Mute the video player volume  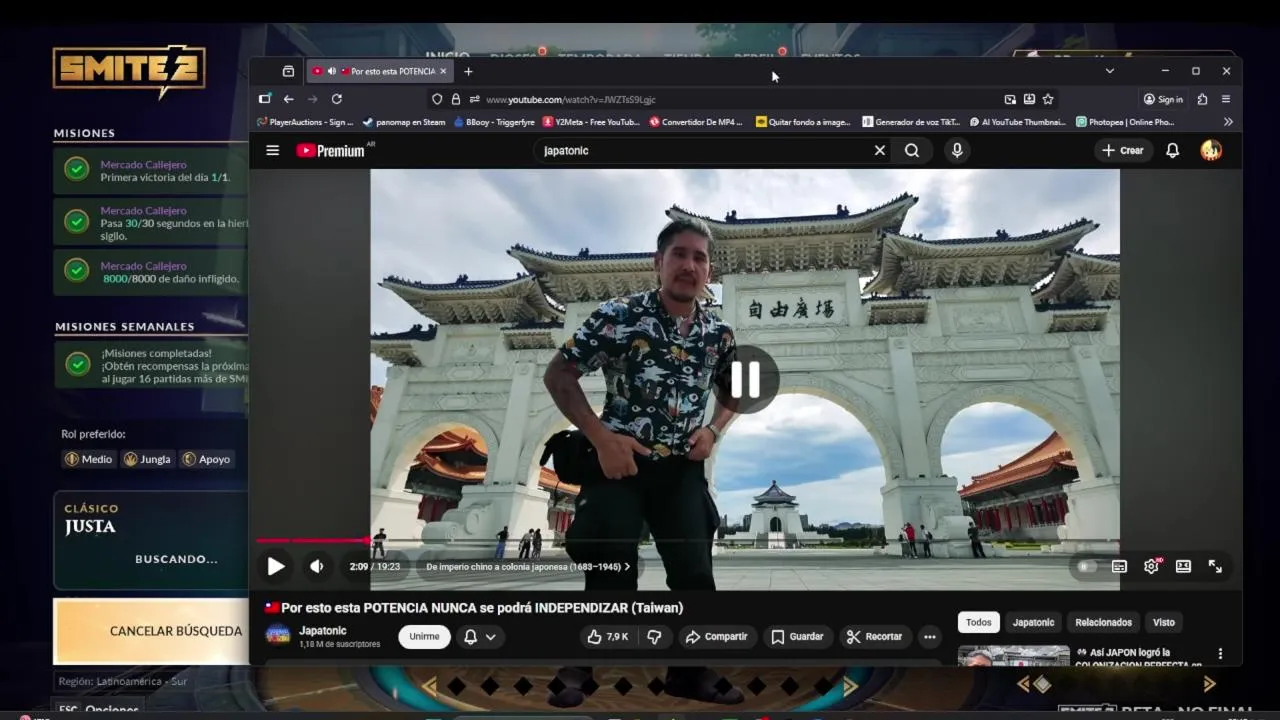(x=317, y=566)
